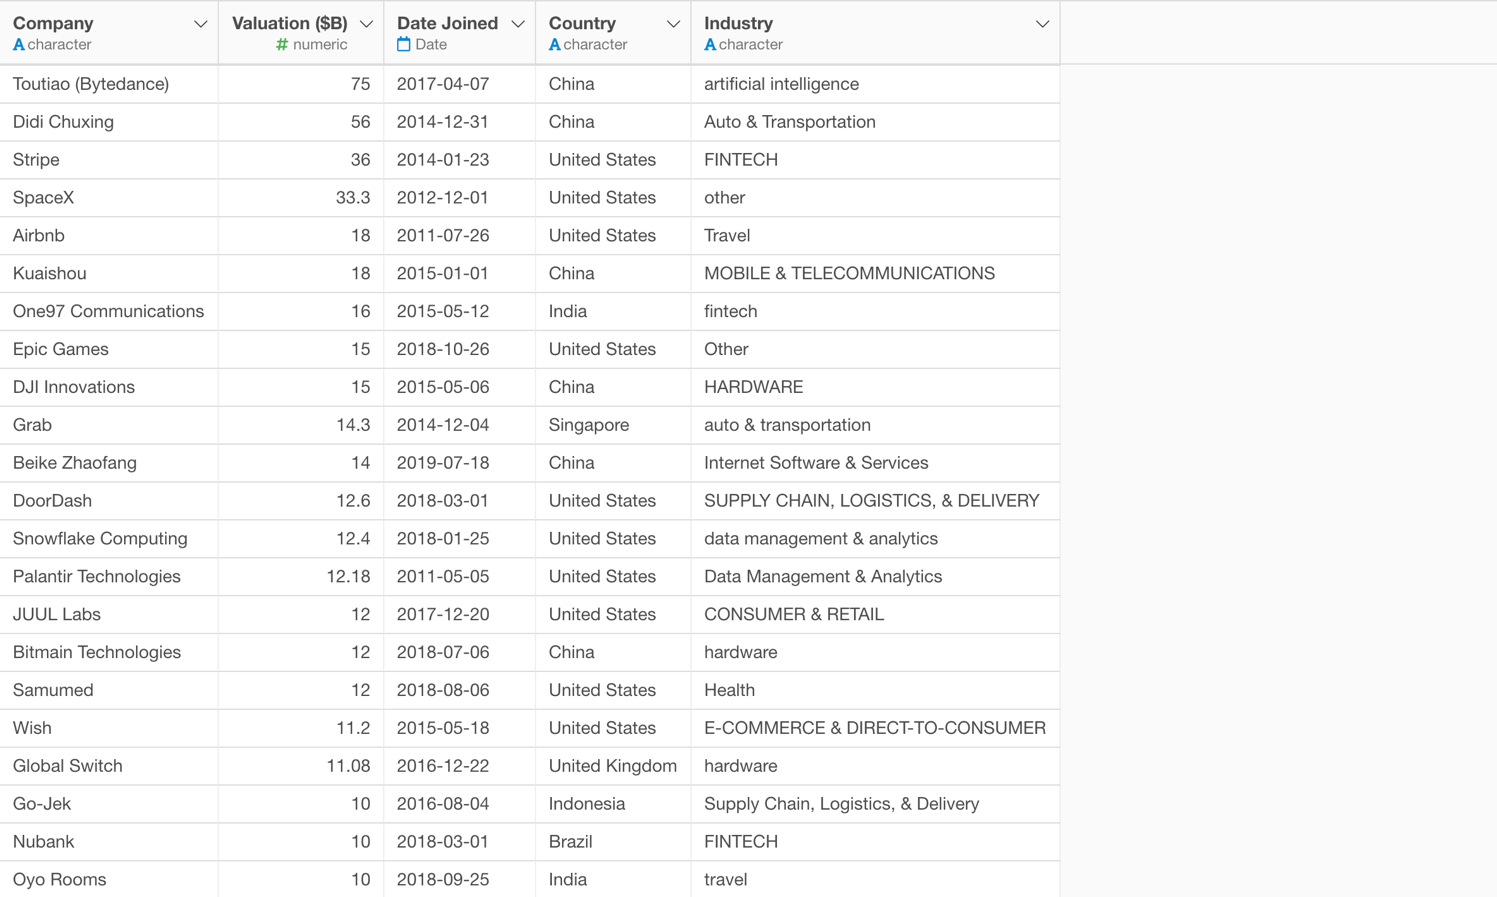This screenshot has height=897, width=1497.
Task: Click the valuation cell showing 75
Action: 301,84
